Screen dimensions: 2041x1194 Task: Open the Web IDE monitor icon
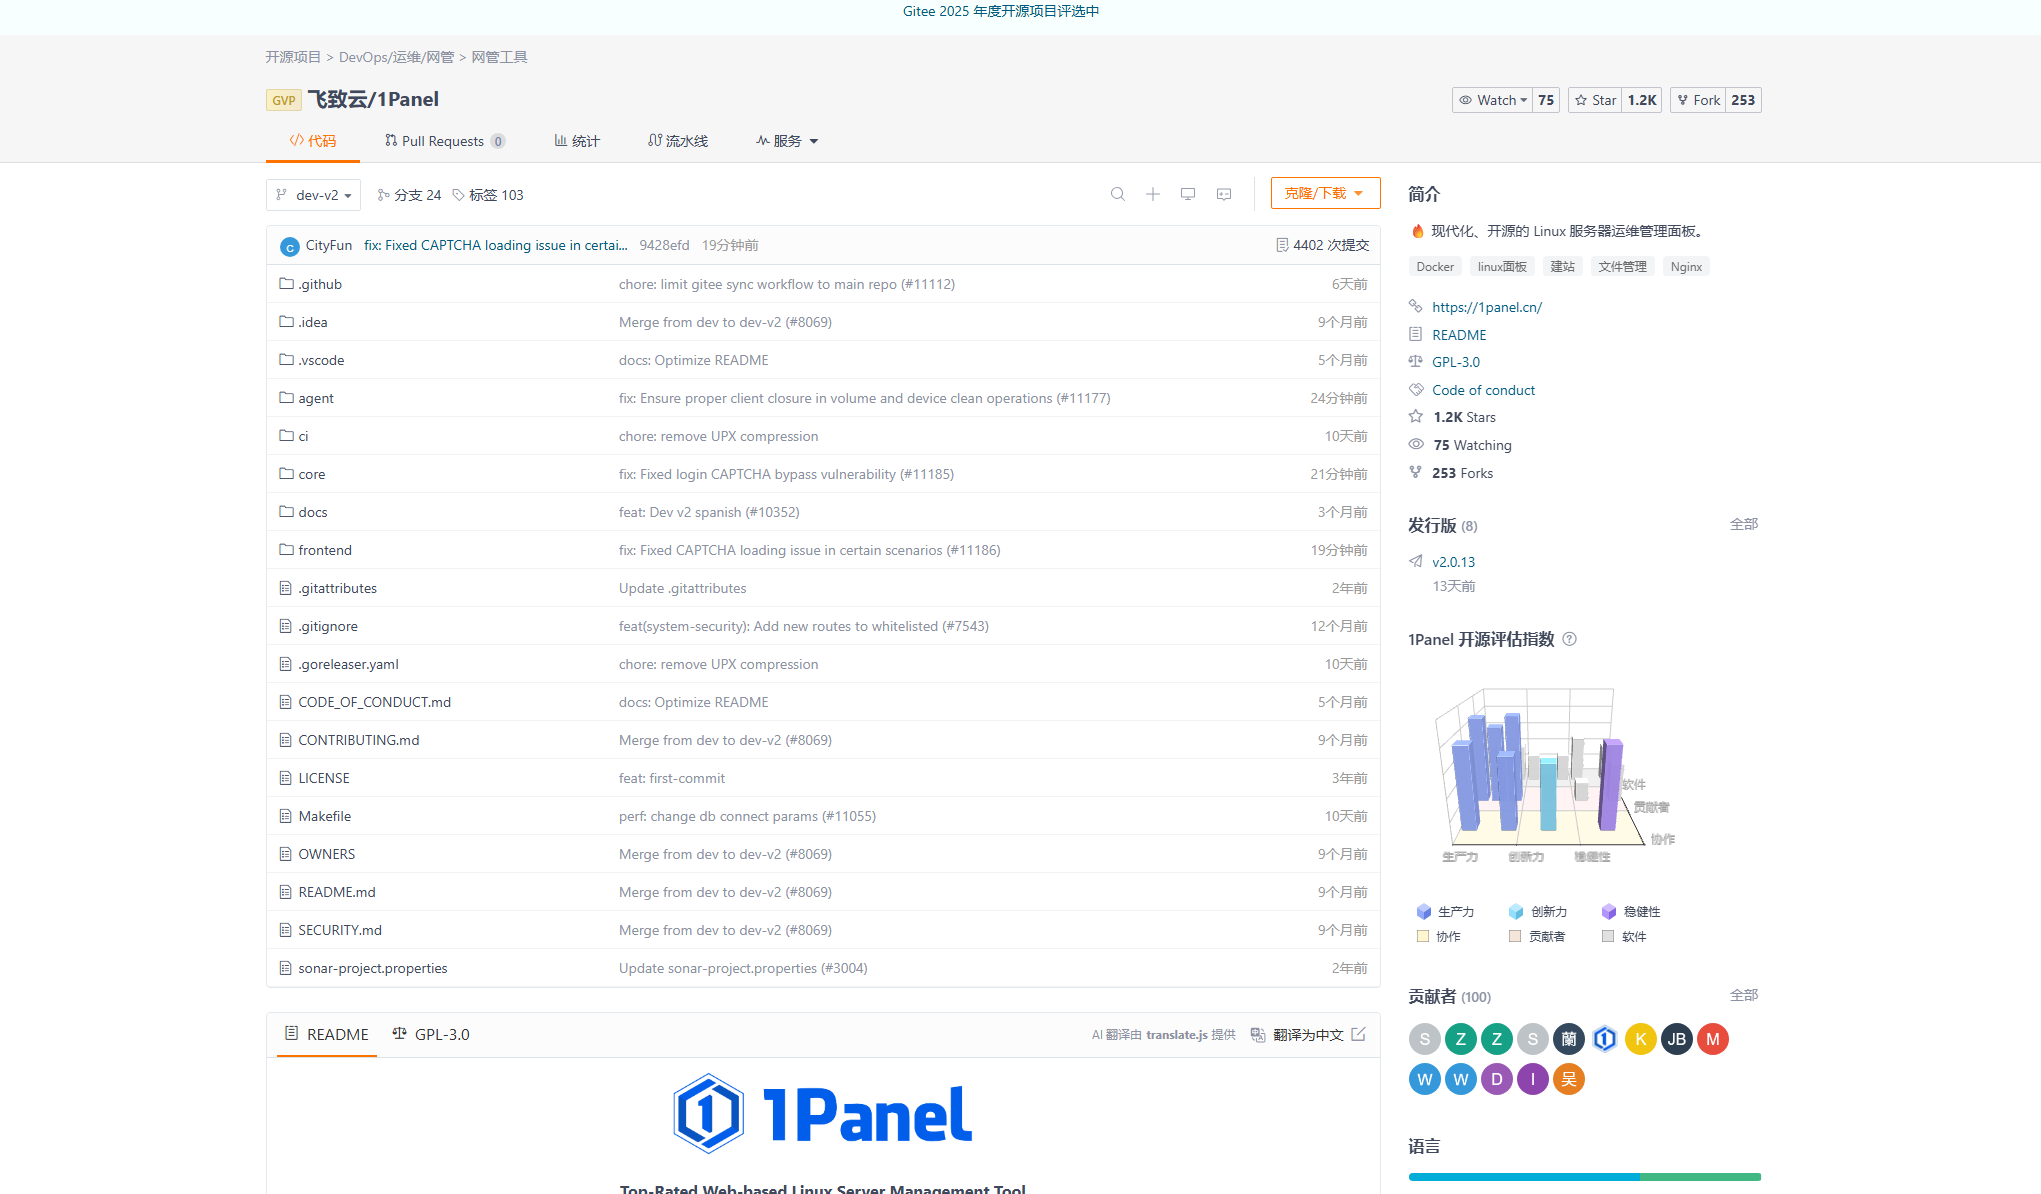[x=1187, y=194]
